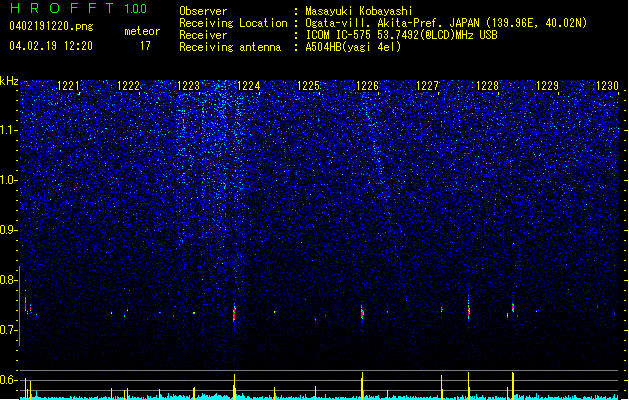Click the 1221 time marker
629x400 pixels.
pos(68,86)
